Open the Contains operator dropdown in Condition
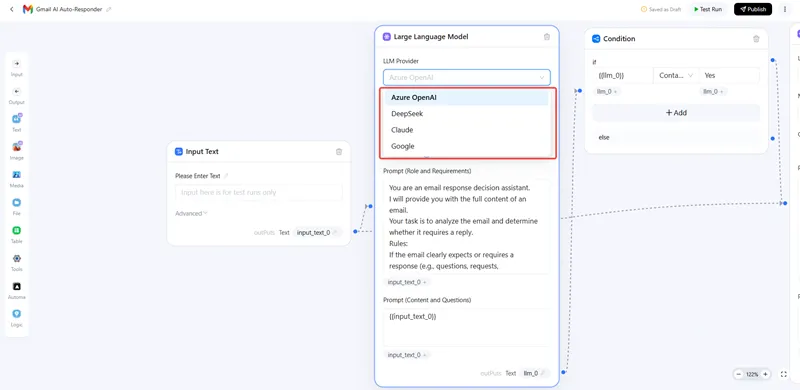The height and width of the screenshot is (390, 800). [x=676, y=76]
